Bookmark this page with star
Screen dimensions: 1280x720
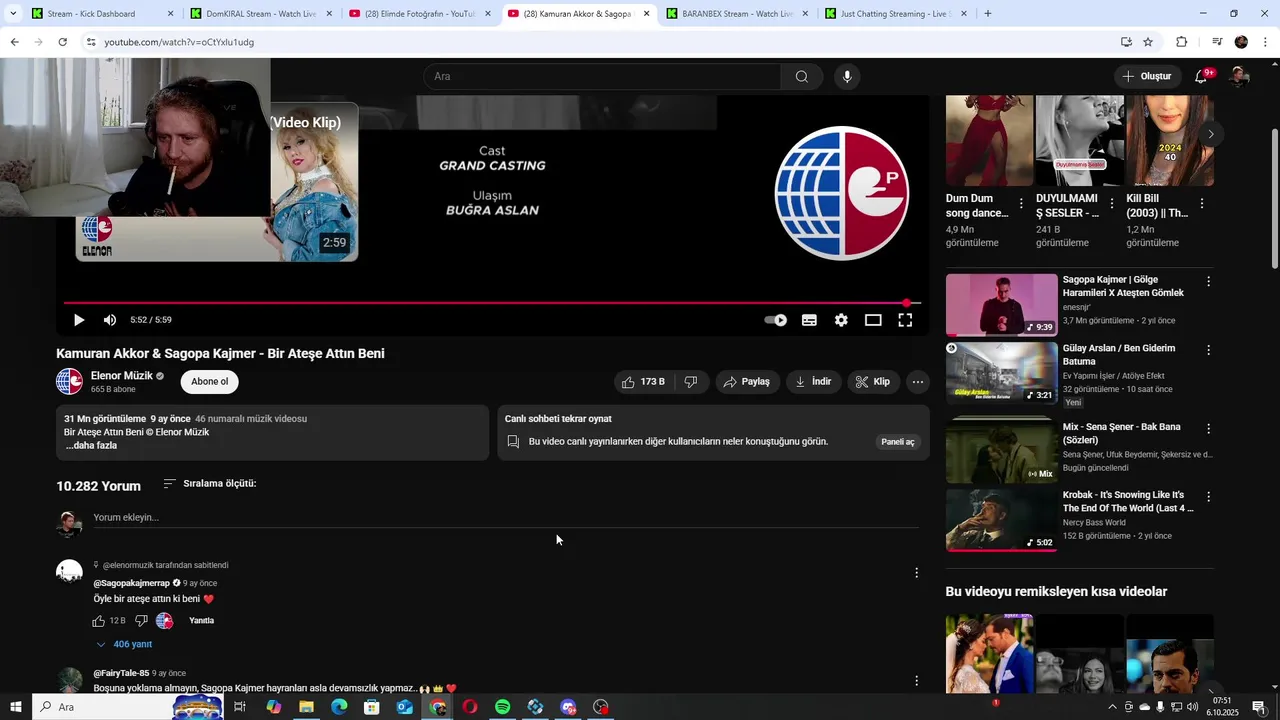[1148, 42]
